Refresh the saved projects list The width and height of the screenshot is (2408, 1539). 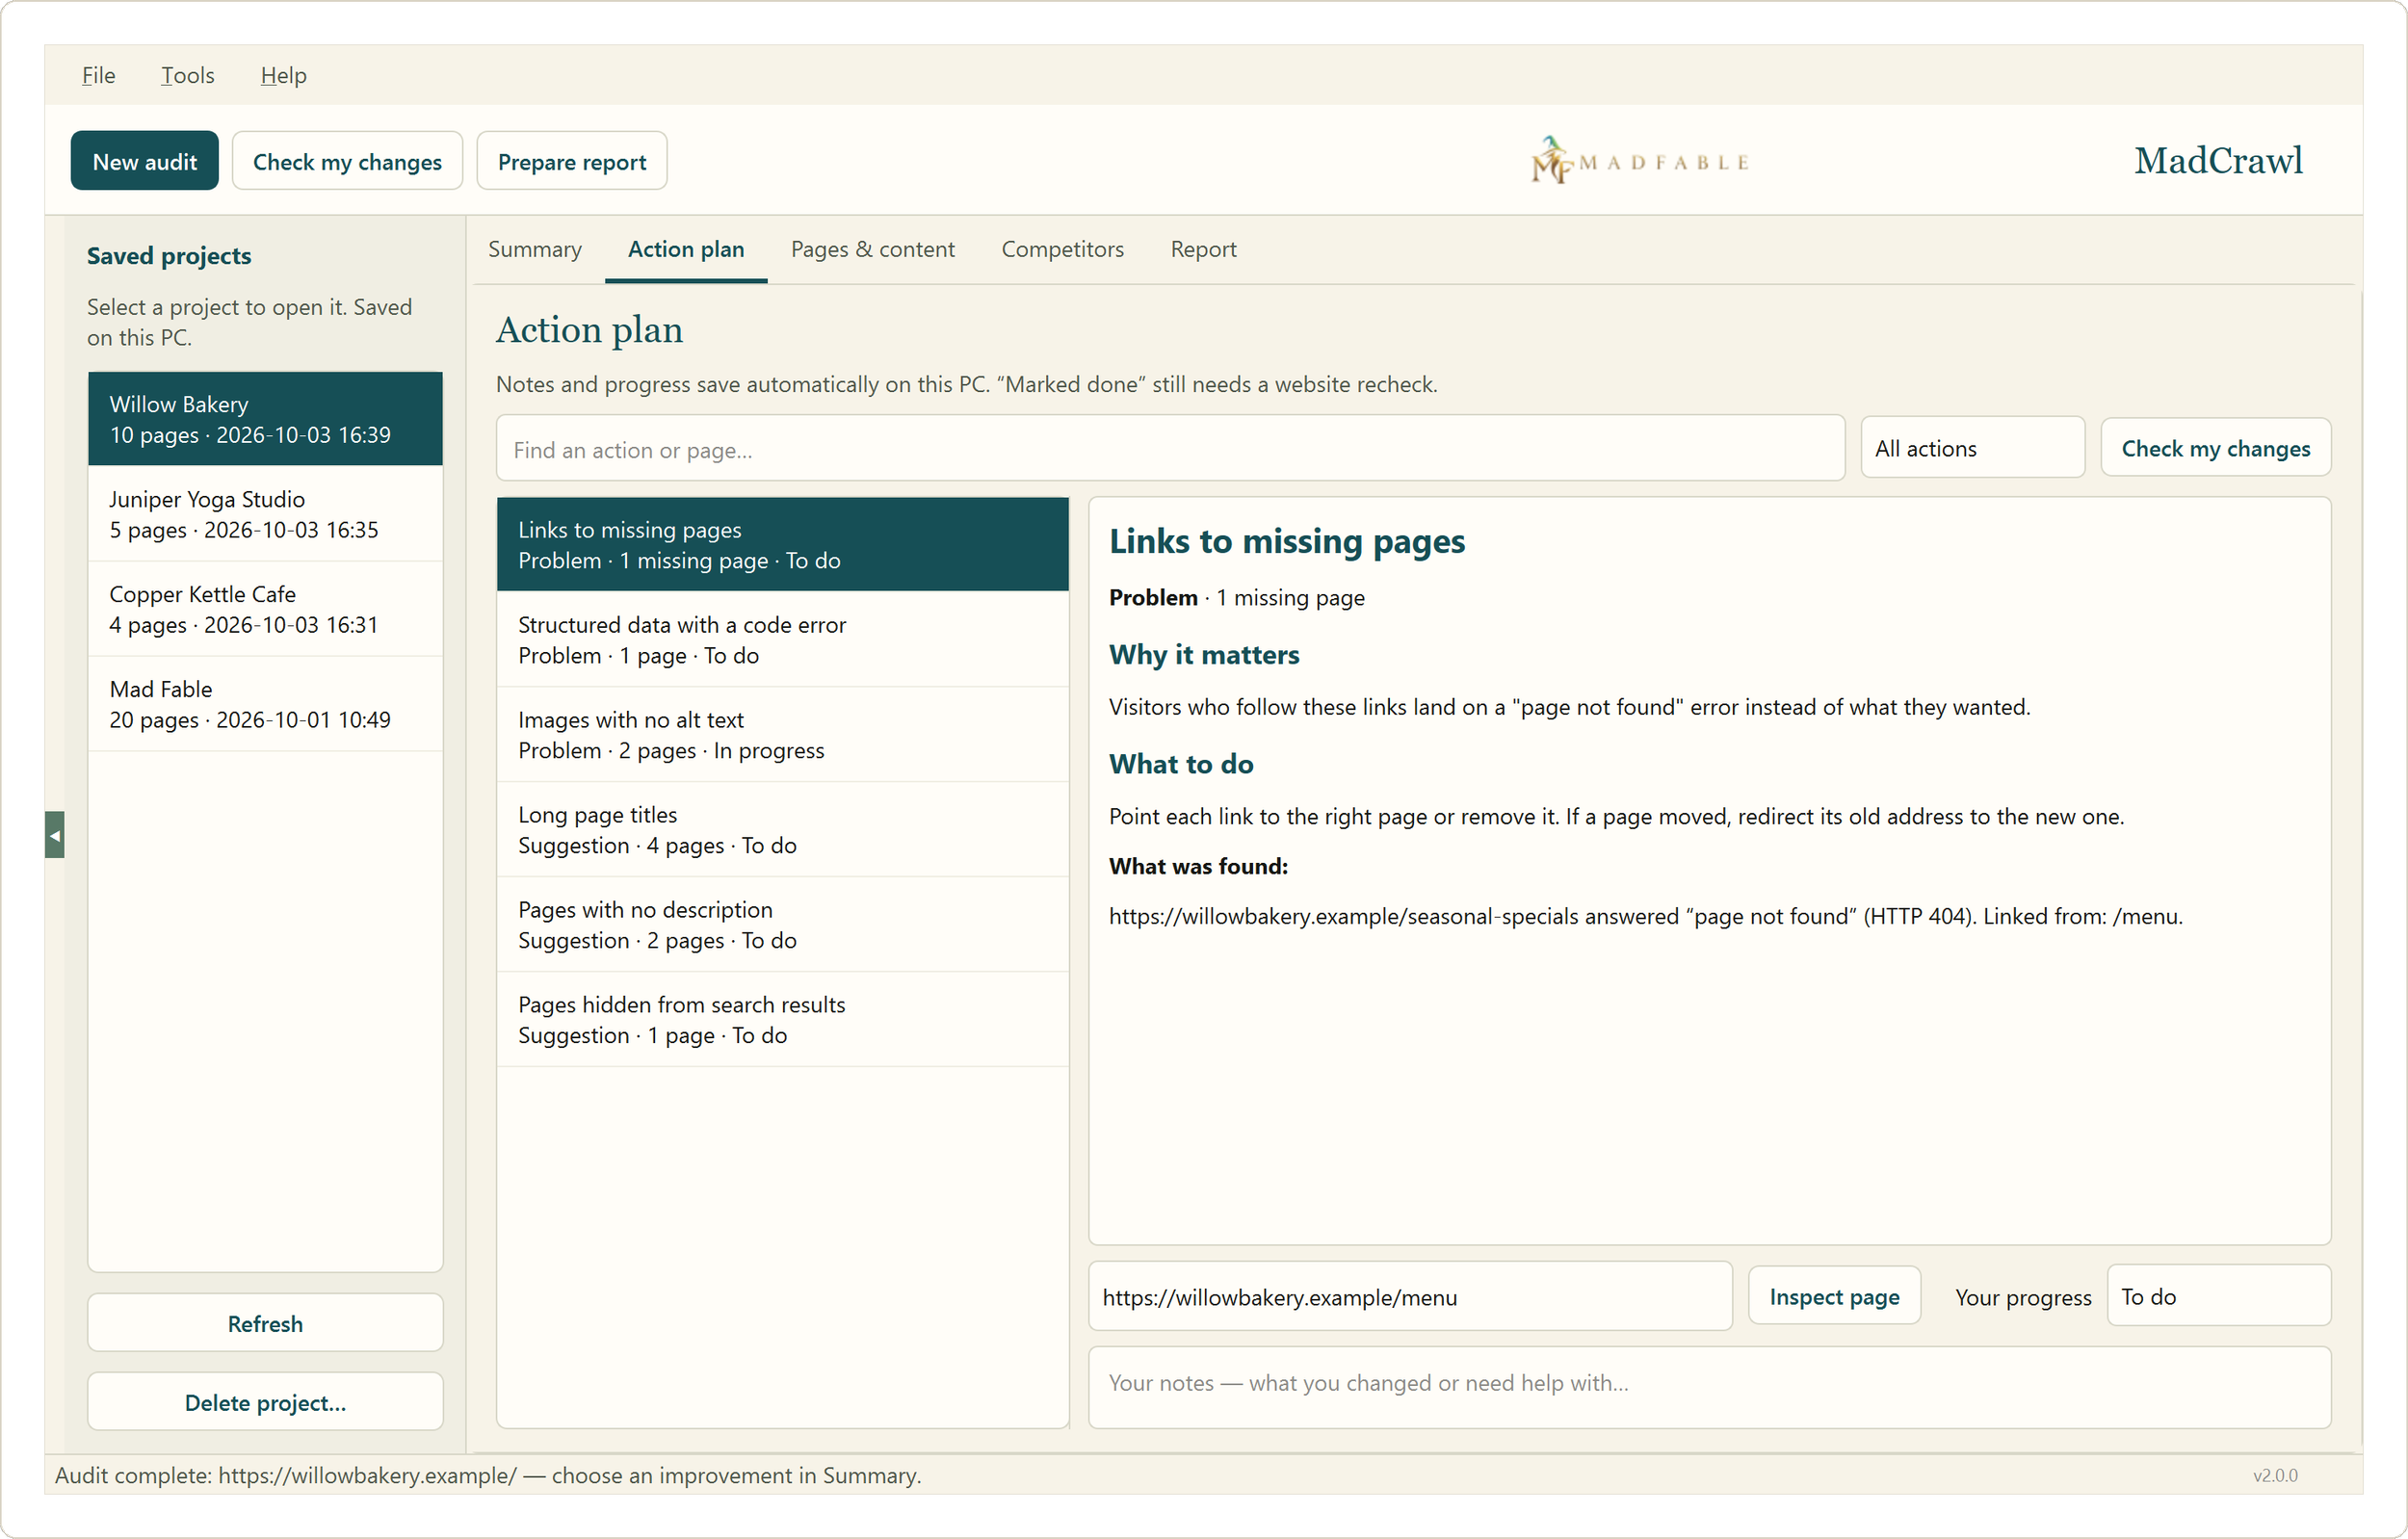(x=265, y=1323)
